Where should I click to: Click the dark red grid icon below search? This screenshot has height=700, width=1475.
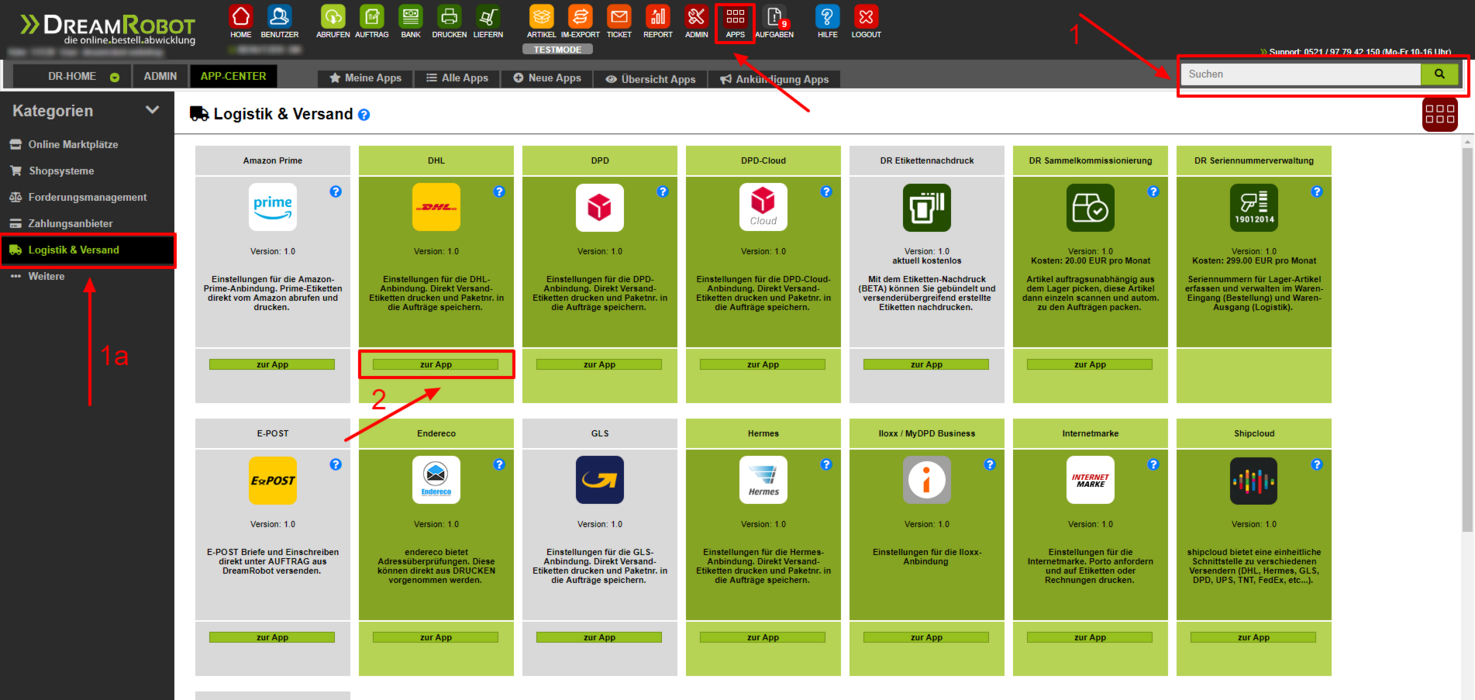[x=1440, y=114]
